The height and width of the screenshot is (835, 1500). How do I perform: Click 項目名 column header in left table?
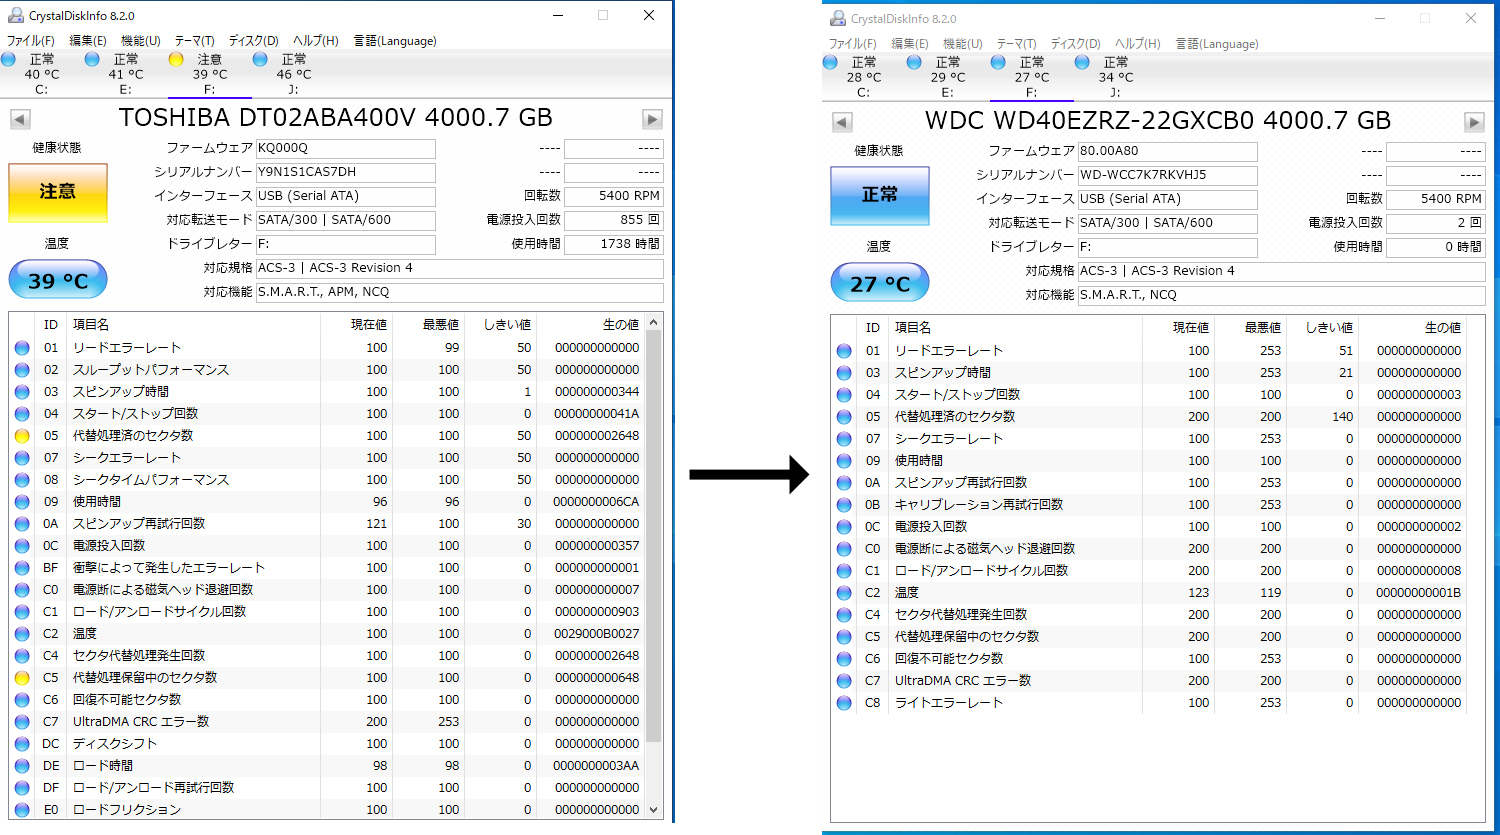(193, 325)
